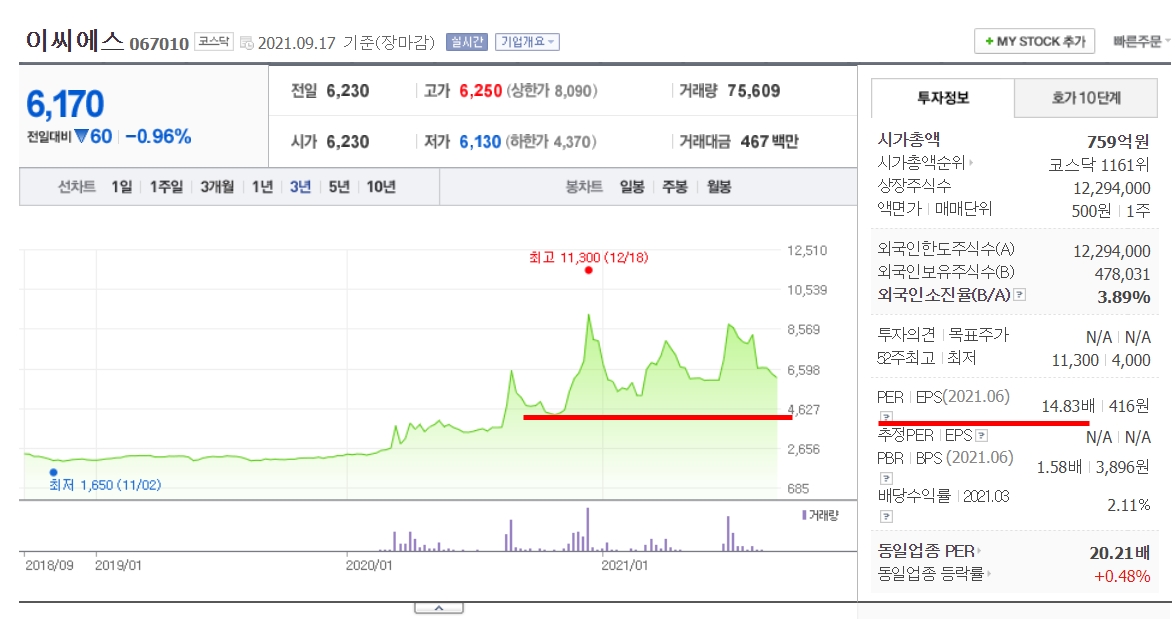Screen dimensions: 1176x619
Task: Click the stock code 067010
Action: (x=159, y=44)
